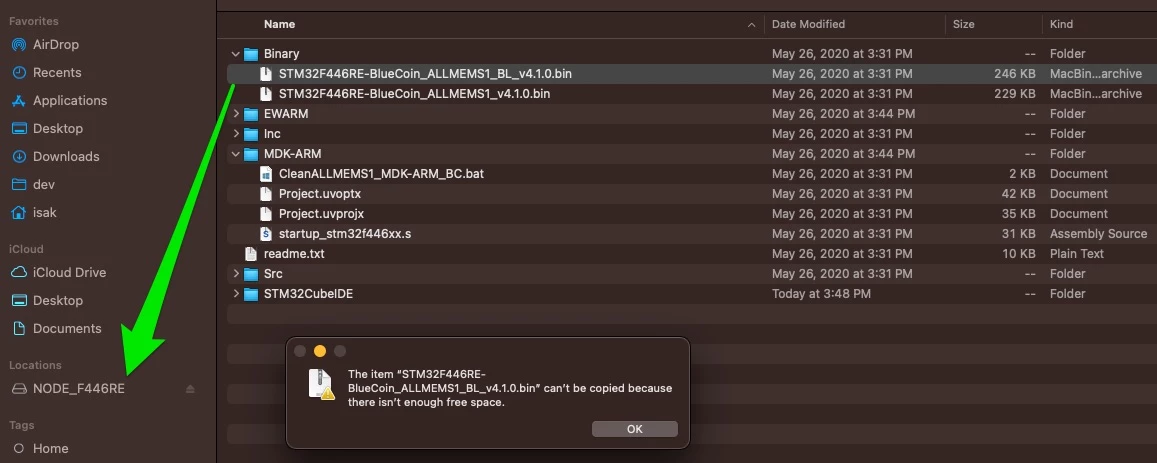The image size is (1157, 463).
Task: Collapse the MDK-ARM folder
Action: pyautogui.click(x=235, y=154)
